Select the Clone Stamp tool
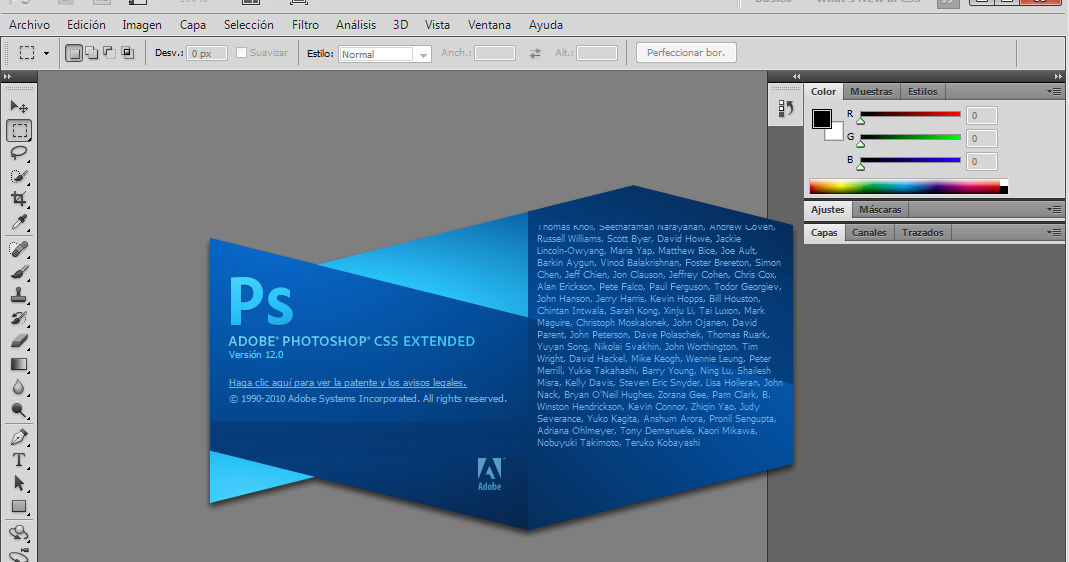1069x562 pixels. point(19,295)
